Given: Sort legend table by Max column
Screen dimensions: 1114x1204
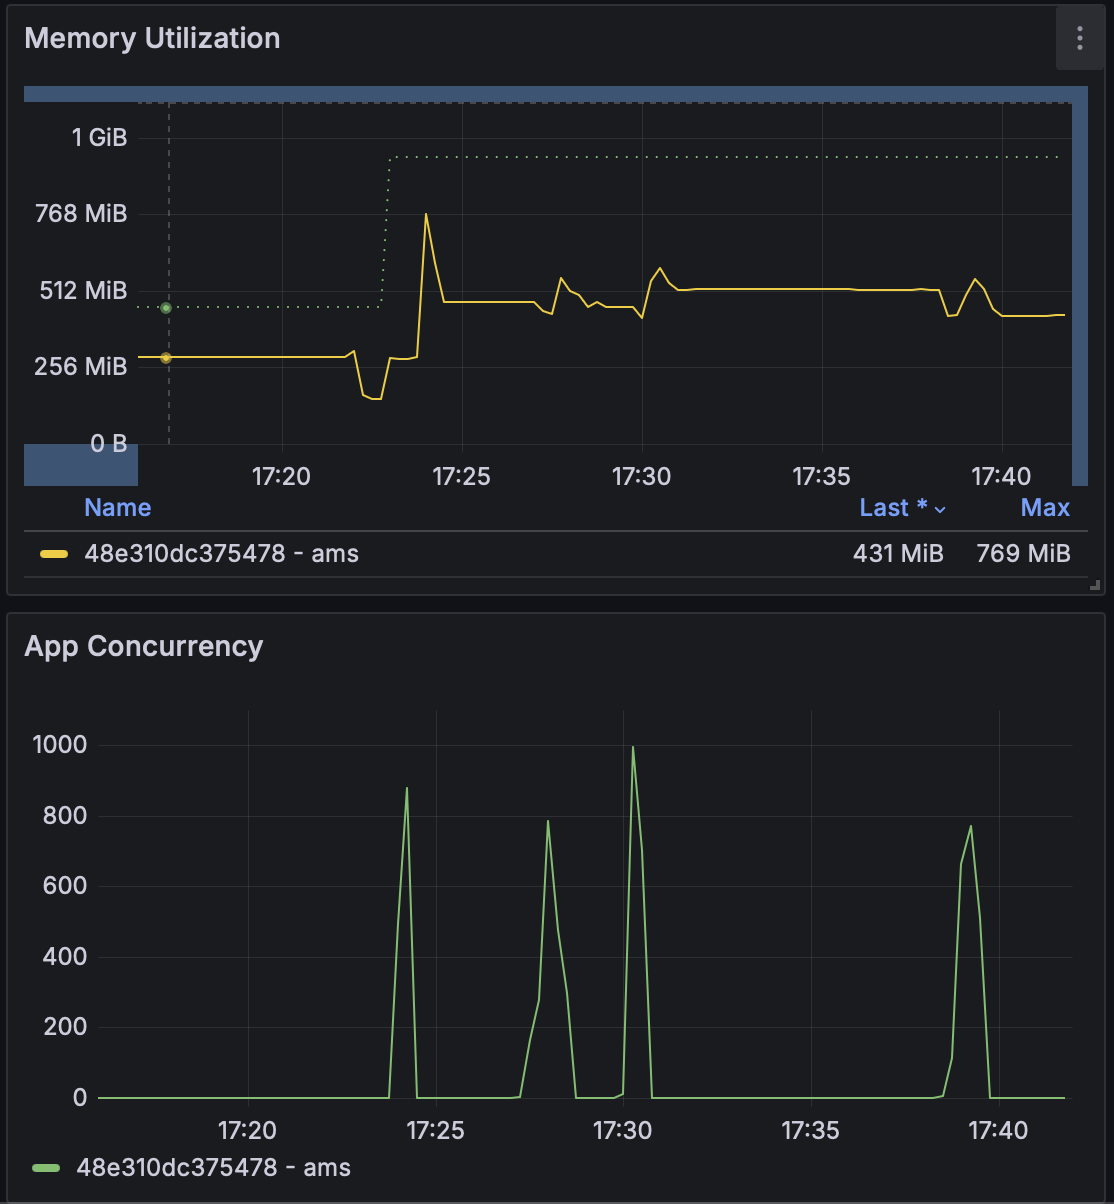Looking at the screenshot, I should (x=1044, y=508).
